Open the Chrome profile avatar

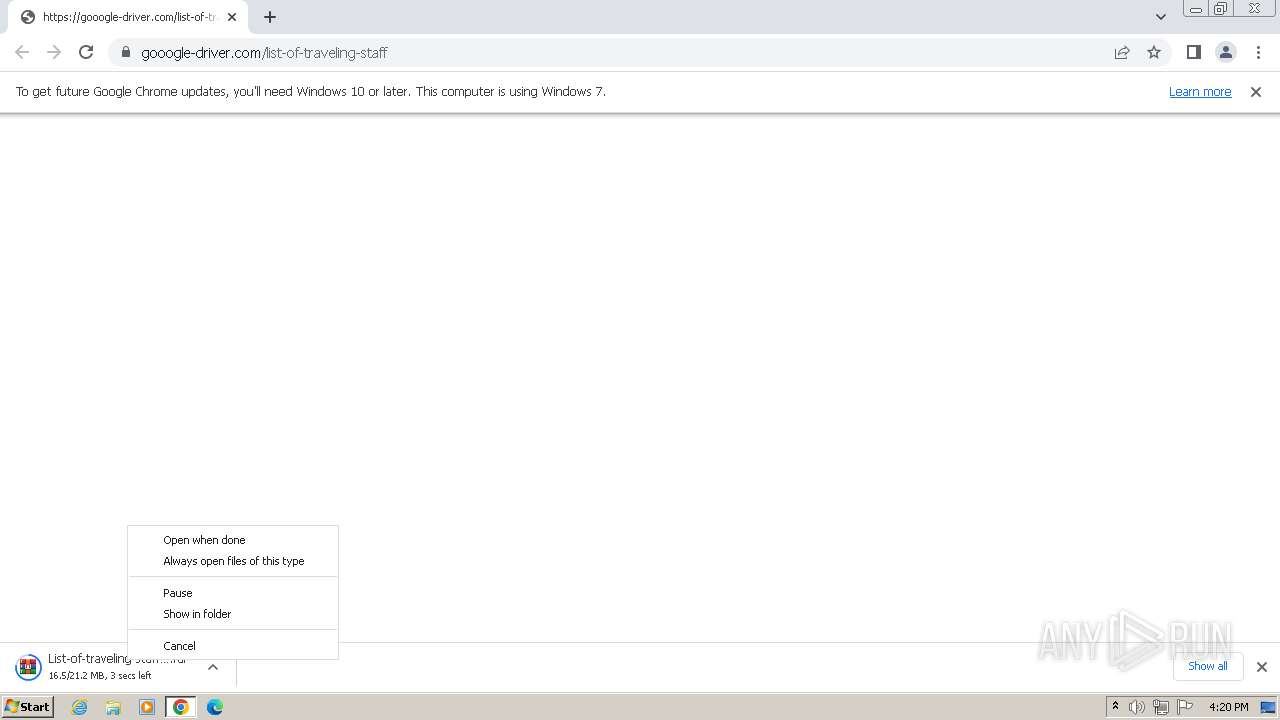[x=1225, y=52]
